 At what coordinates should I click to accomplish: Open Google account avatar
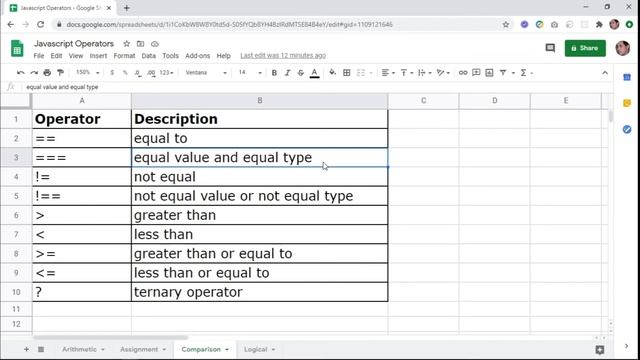tap(622, 48)
